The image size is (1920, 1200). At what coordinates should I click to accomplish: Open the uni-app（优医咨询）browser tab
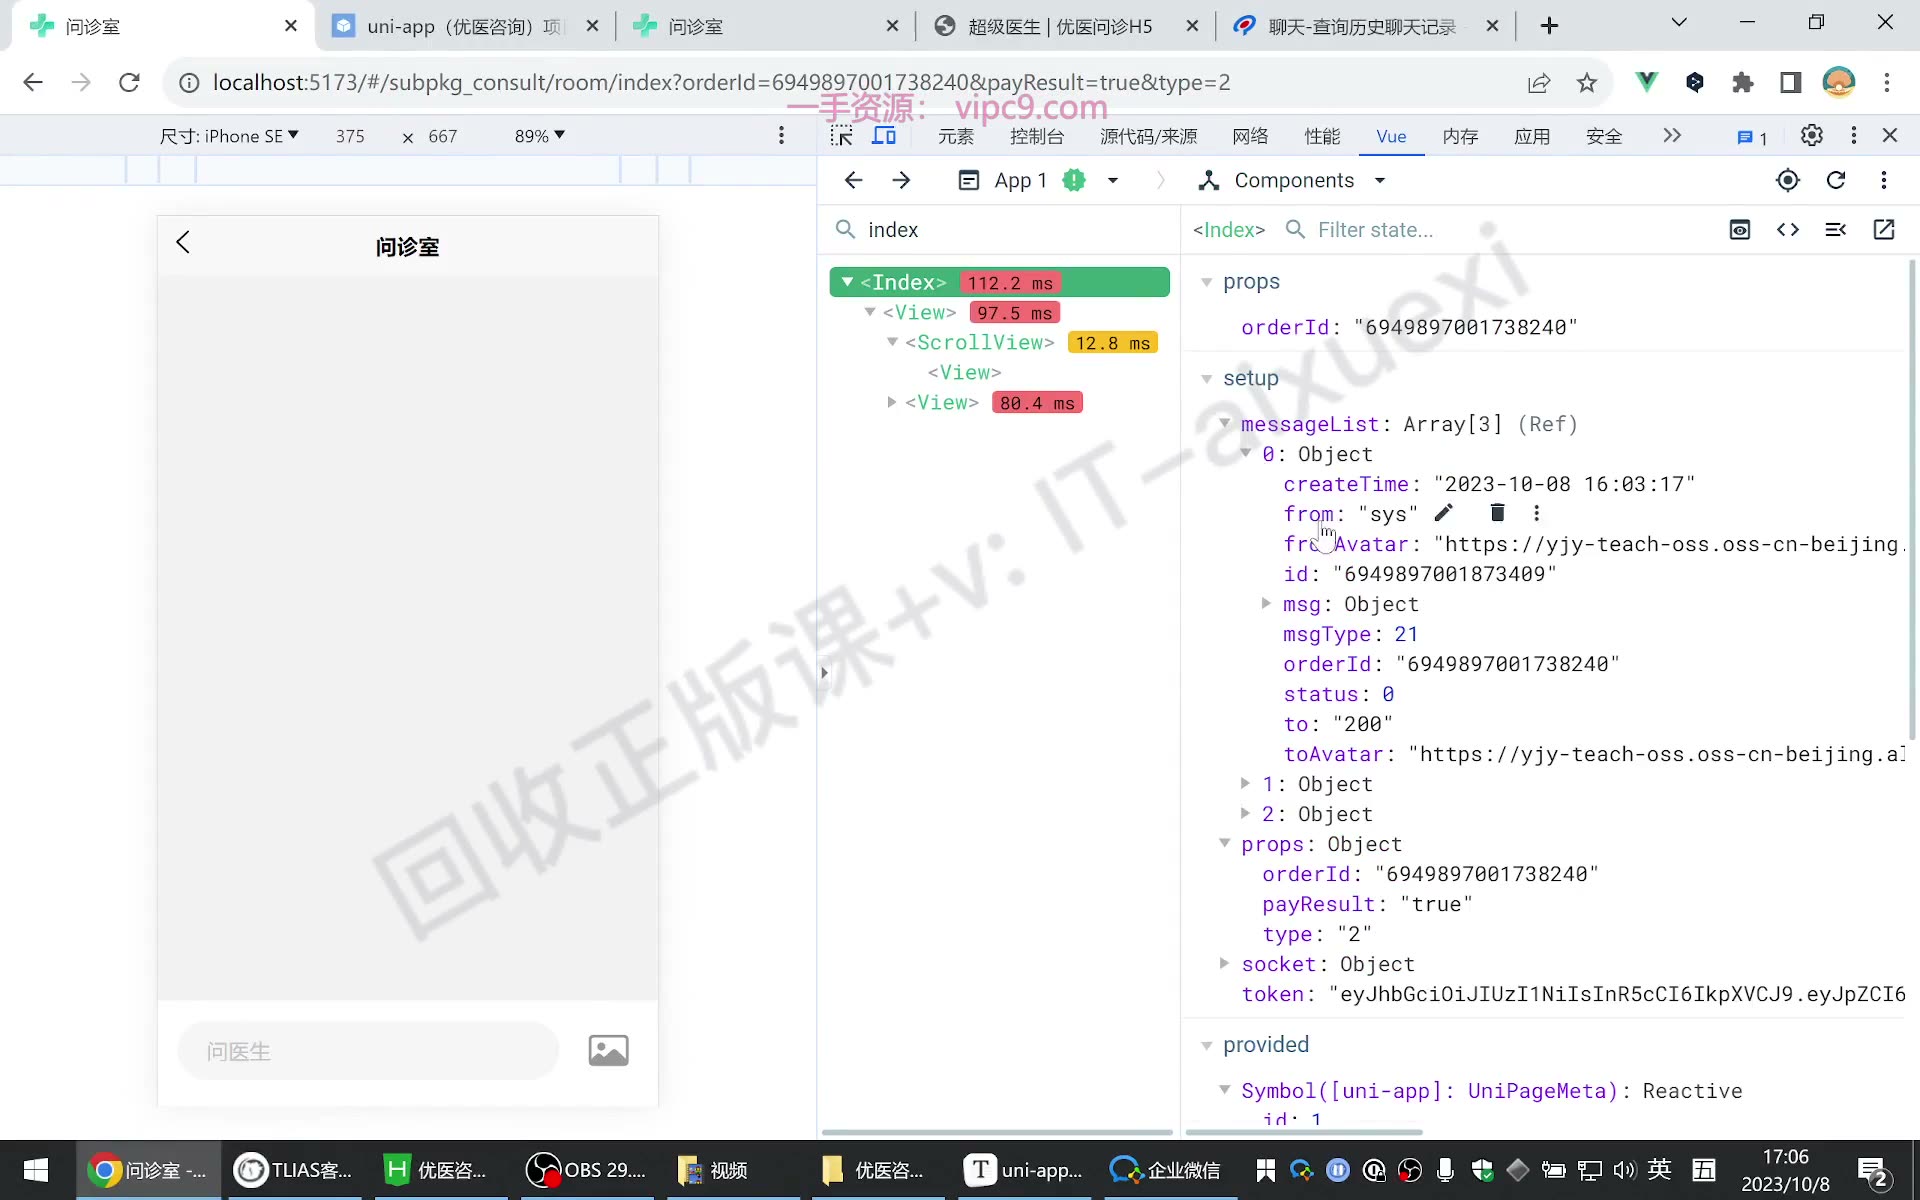465,26
